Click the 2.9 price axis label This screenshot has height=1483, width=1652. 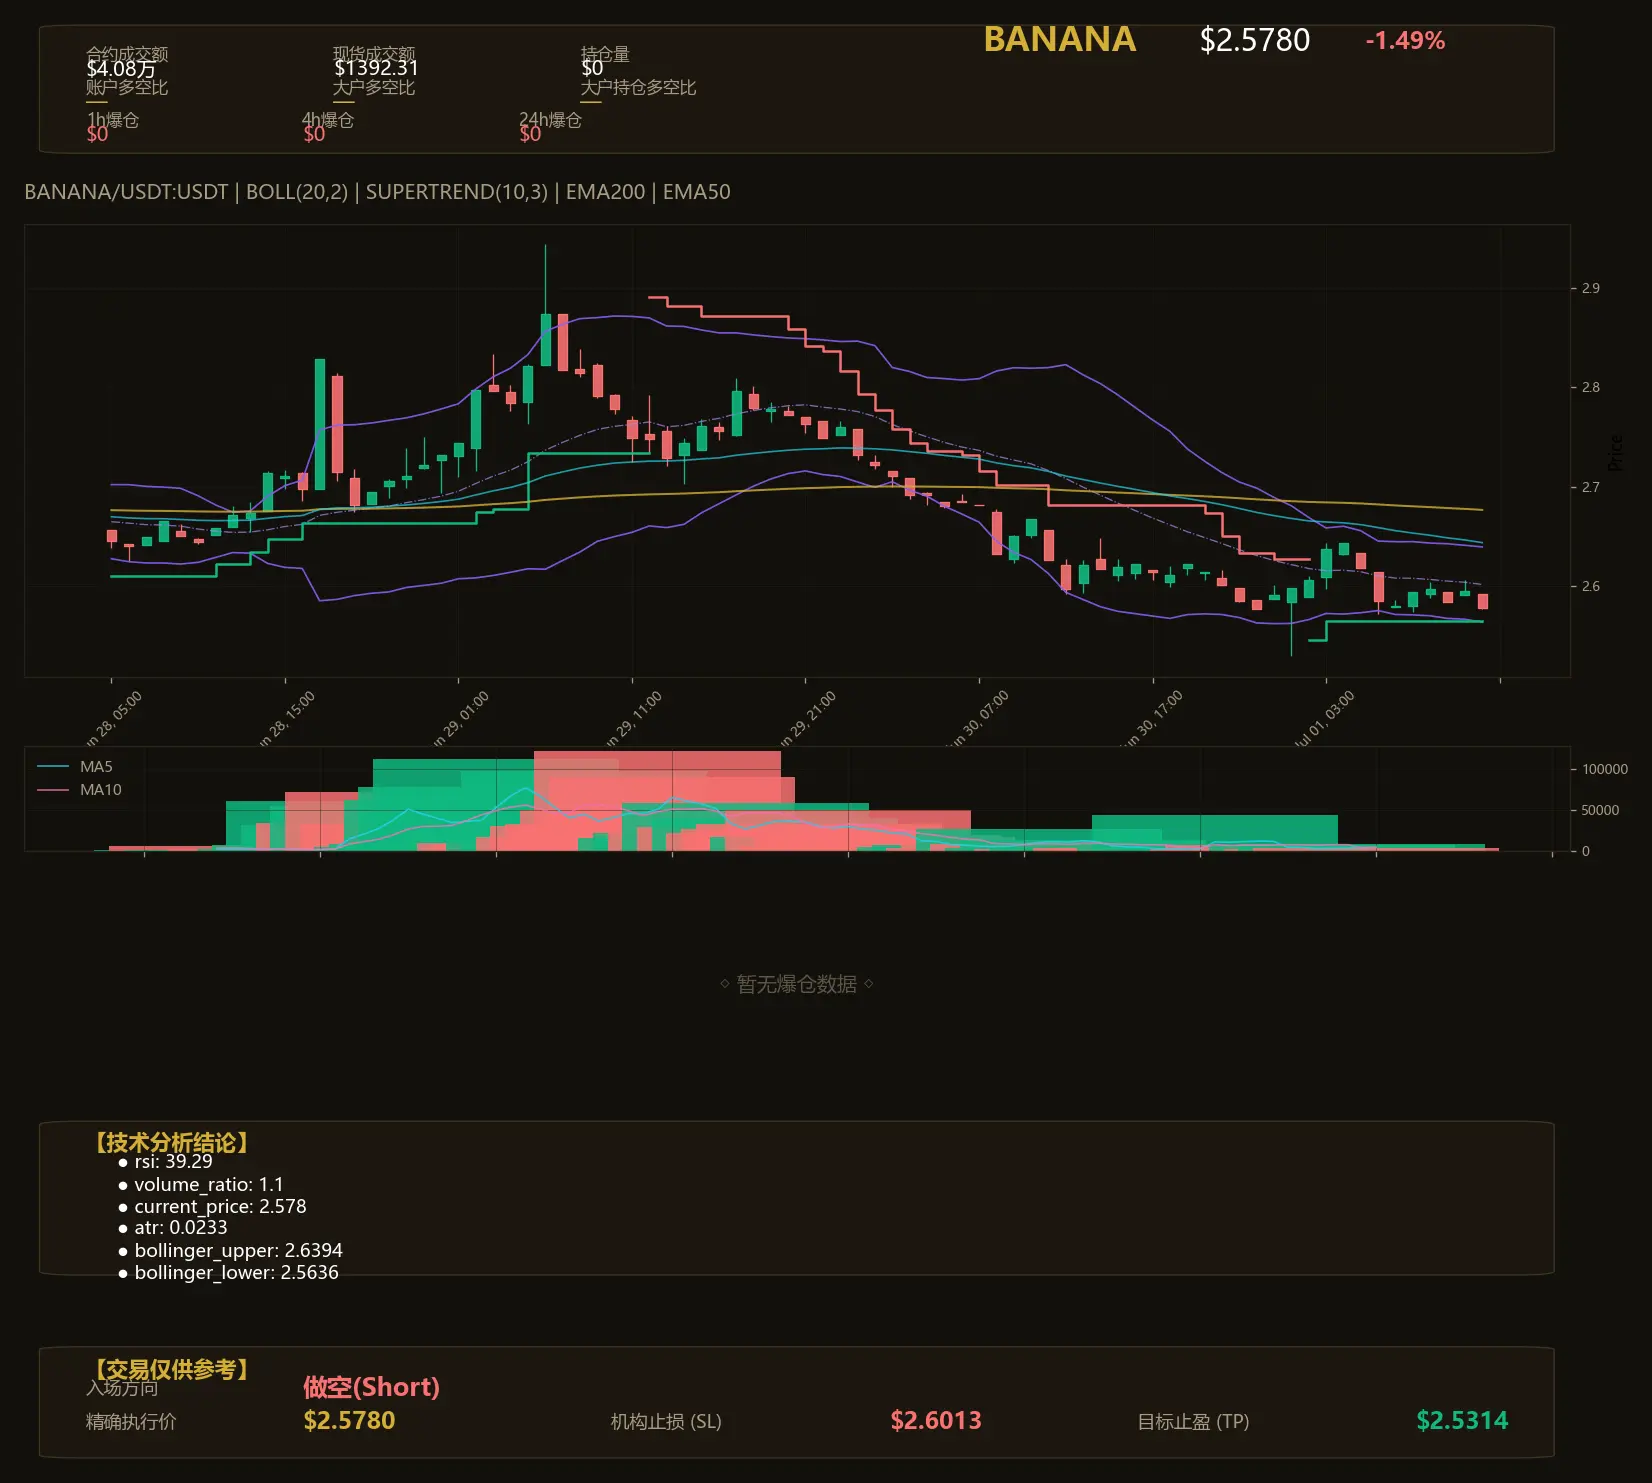(1590, 288)
